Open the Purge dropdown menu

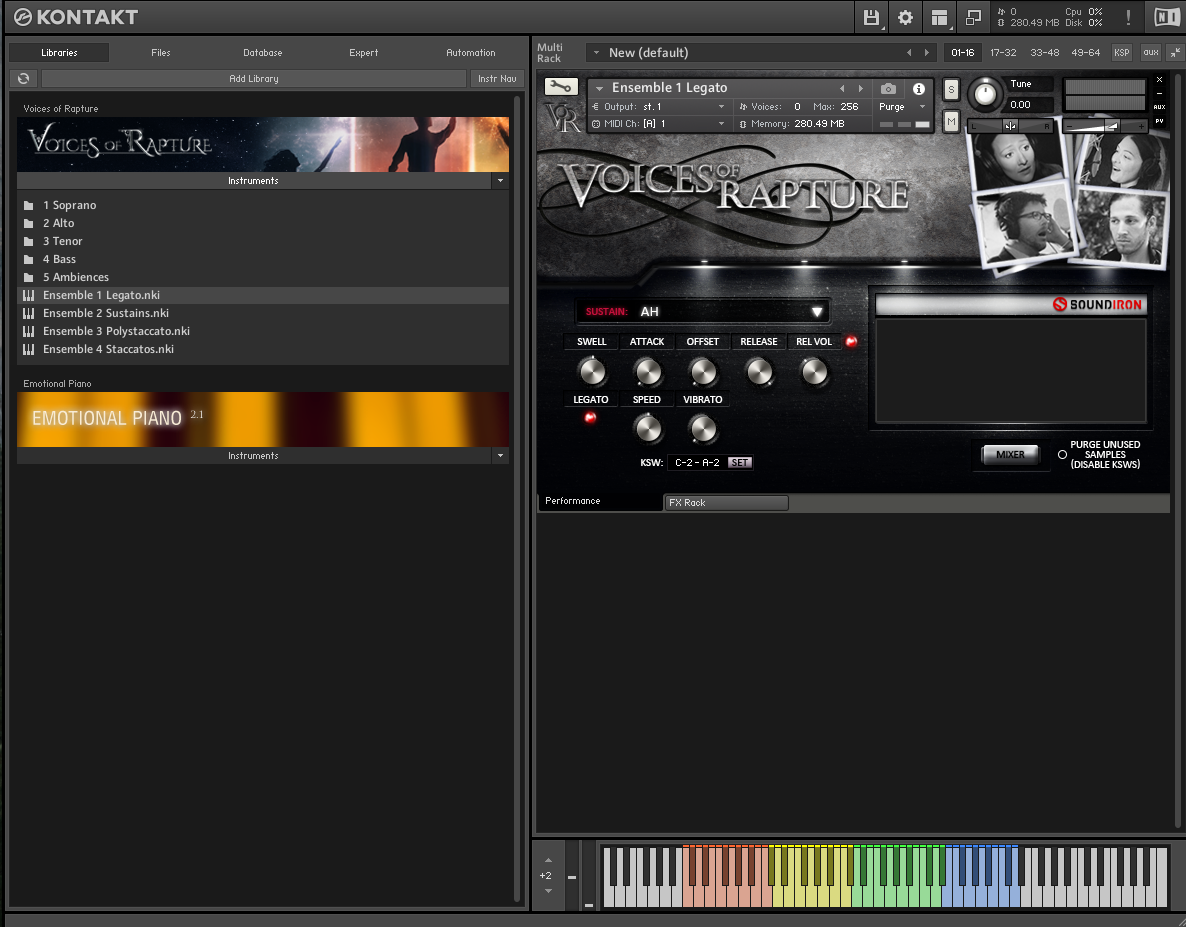pos(902,107)
